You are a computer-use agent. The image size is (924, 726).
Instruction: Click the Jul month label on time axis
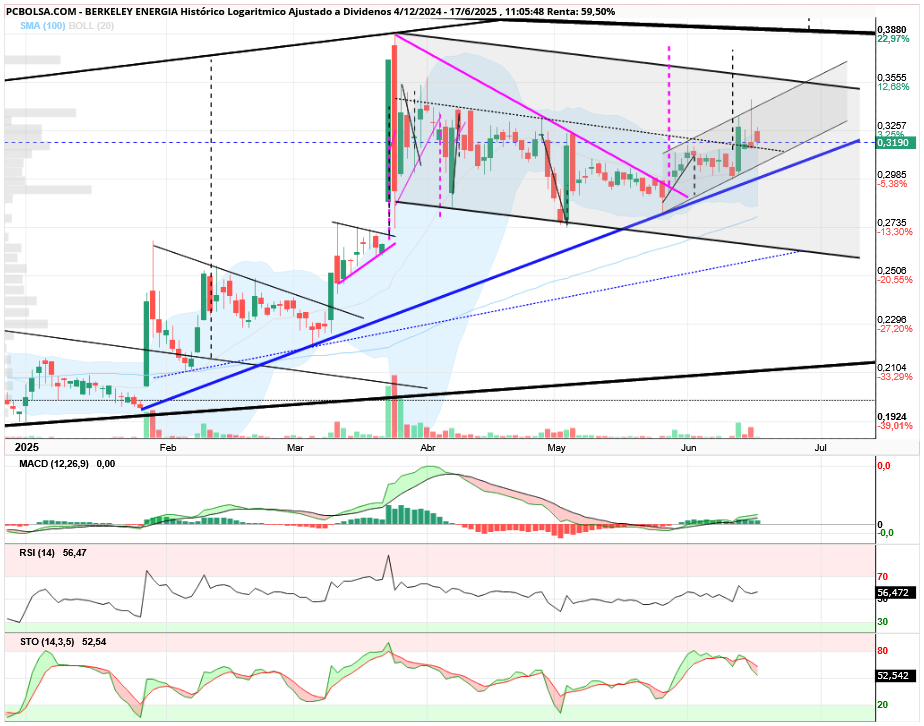(x=820, y=448)
